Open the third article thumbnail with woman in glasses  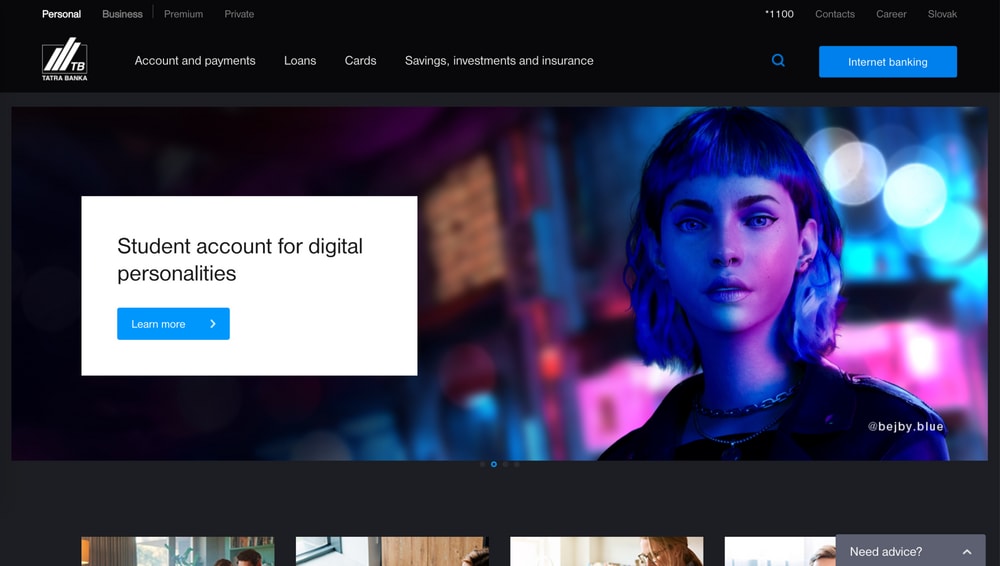click(x=607, y=551)
